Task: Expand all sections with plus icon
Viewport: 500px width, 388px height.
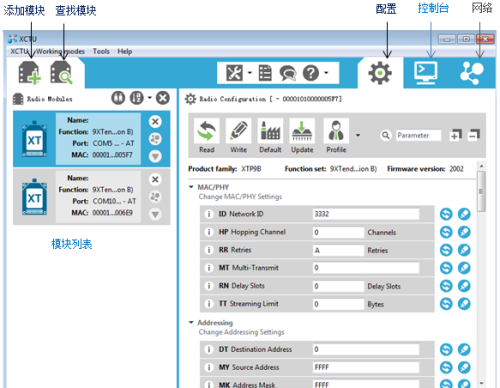Action: pos(455,135)
